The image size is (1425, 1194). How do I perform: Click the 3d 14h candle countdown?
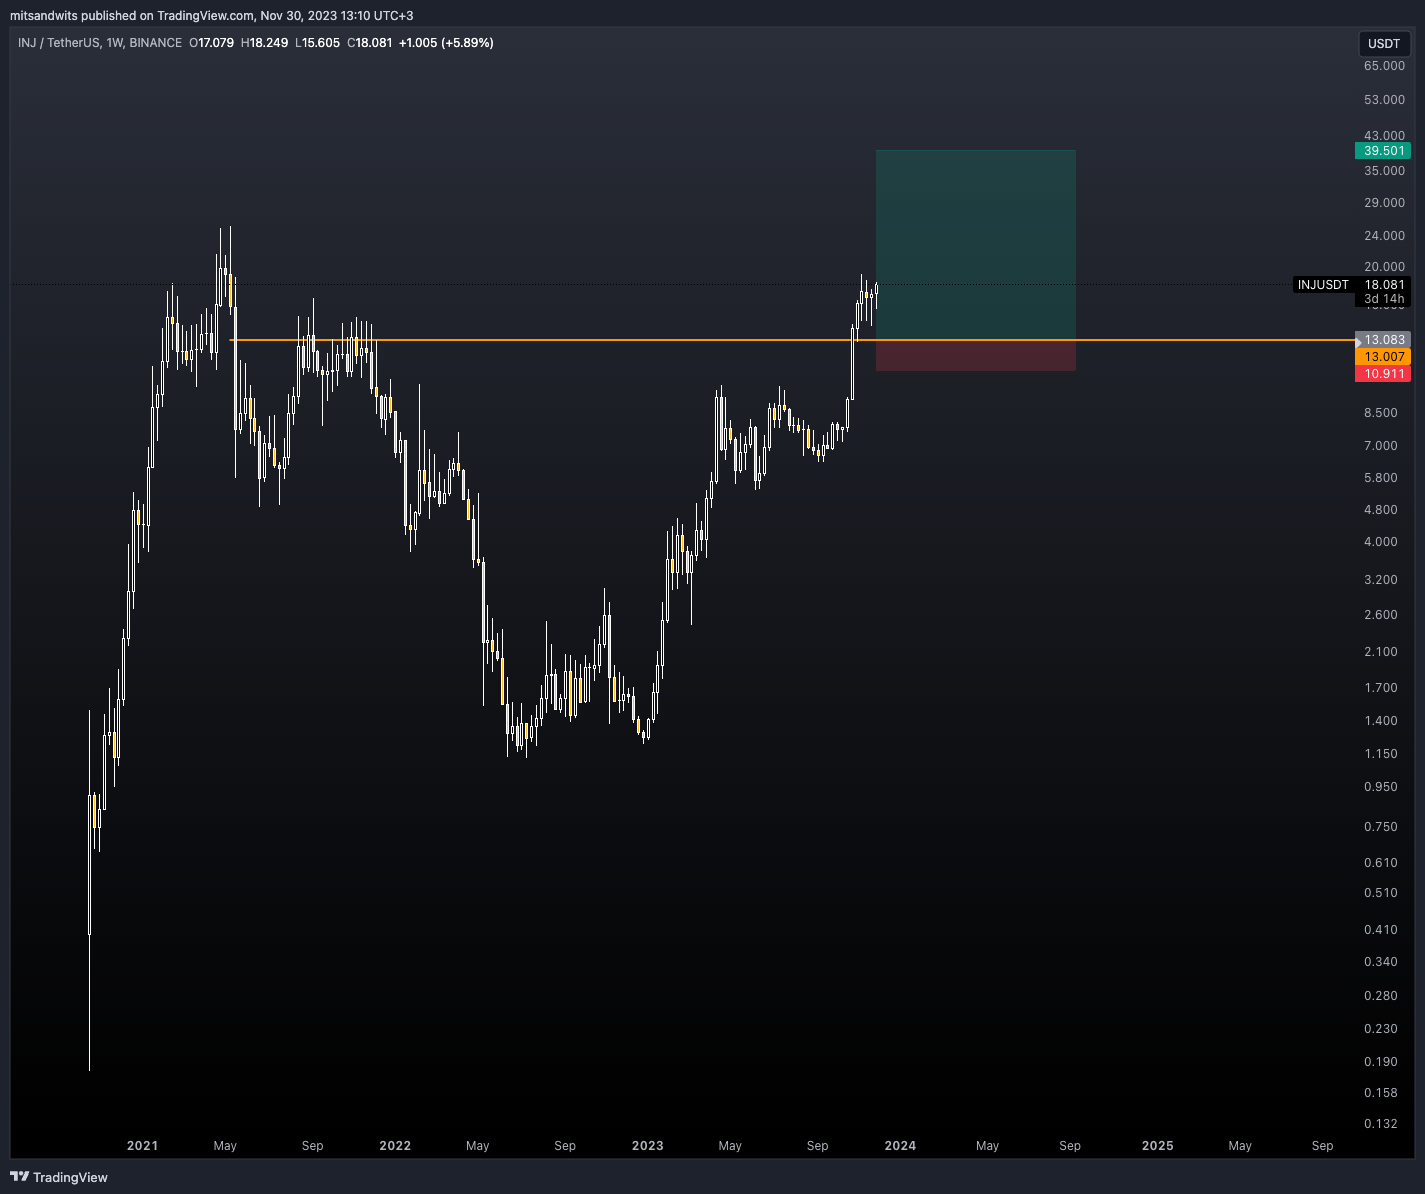[x=1383, y=299]
